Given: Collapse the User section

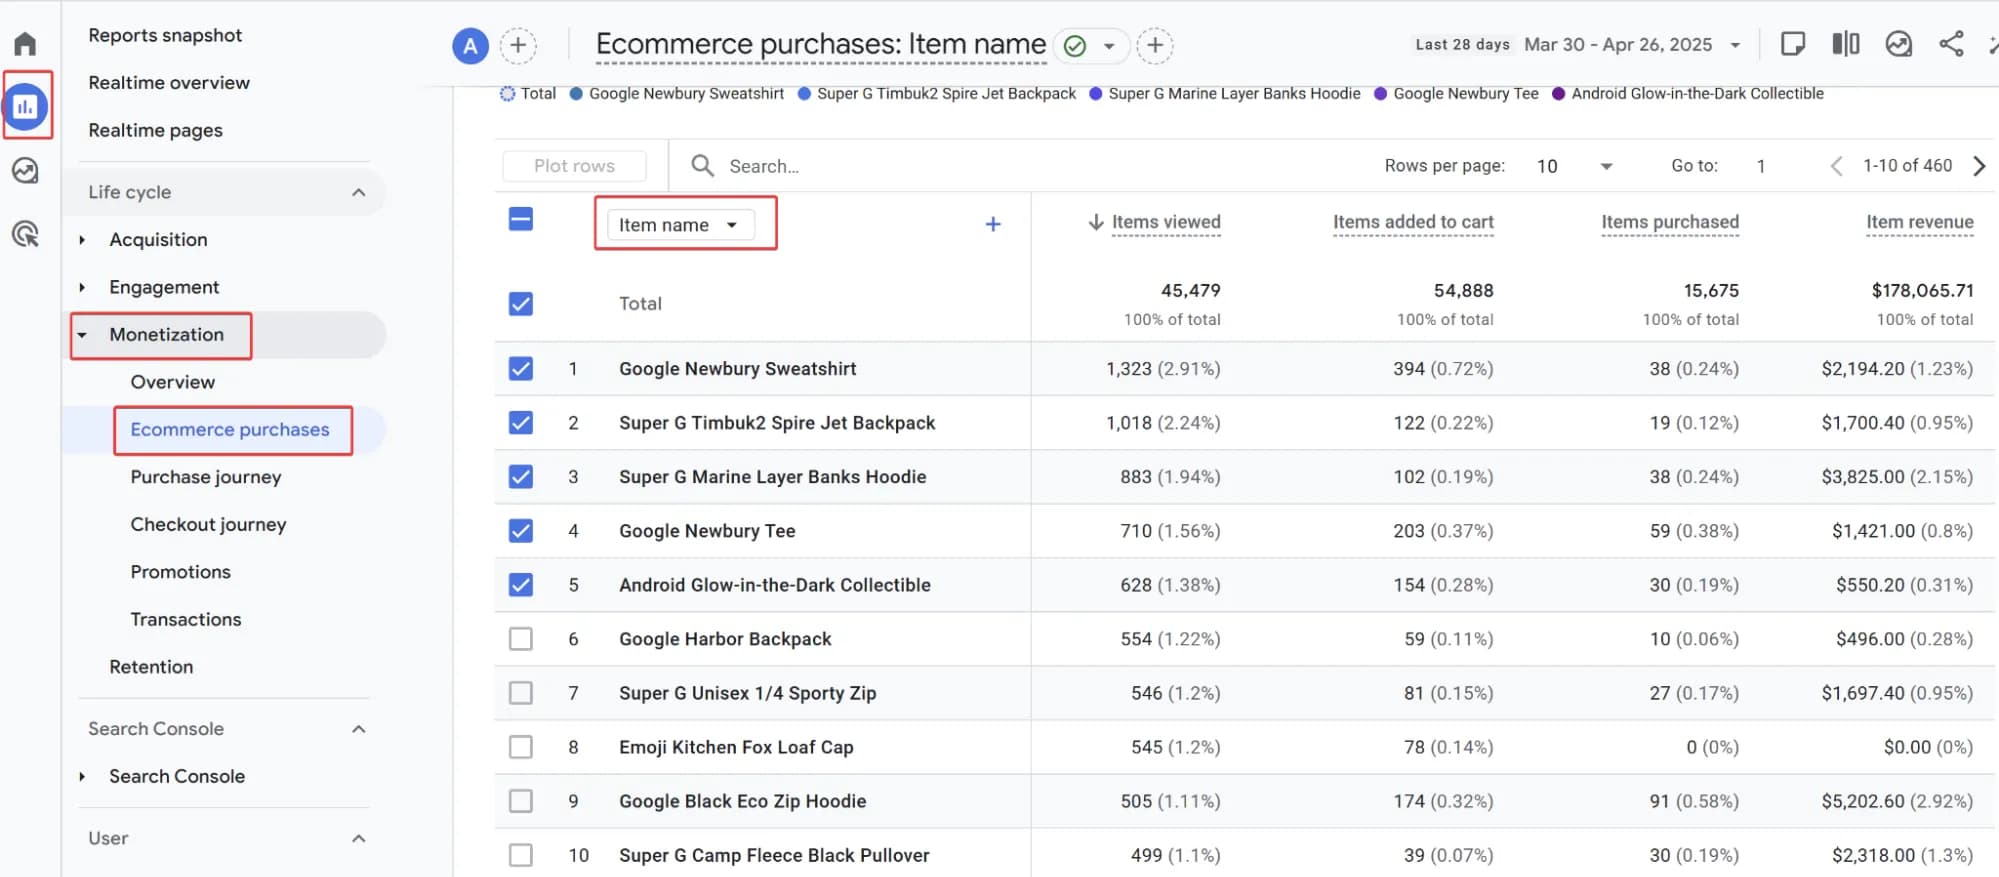Looking at the screenshot, I should point(358,838).
